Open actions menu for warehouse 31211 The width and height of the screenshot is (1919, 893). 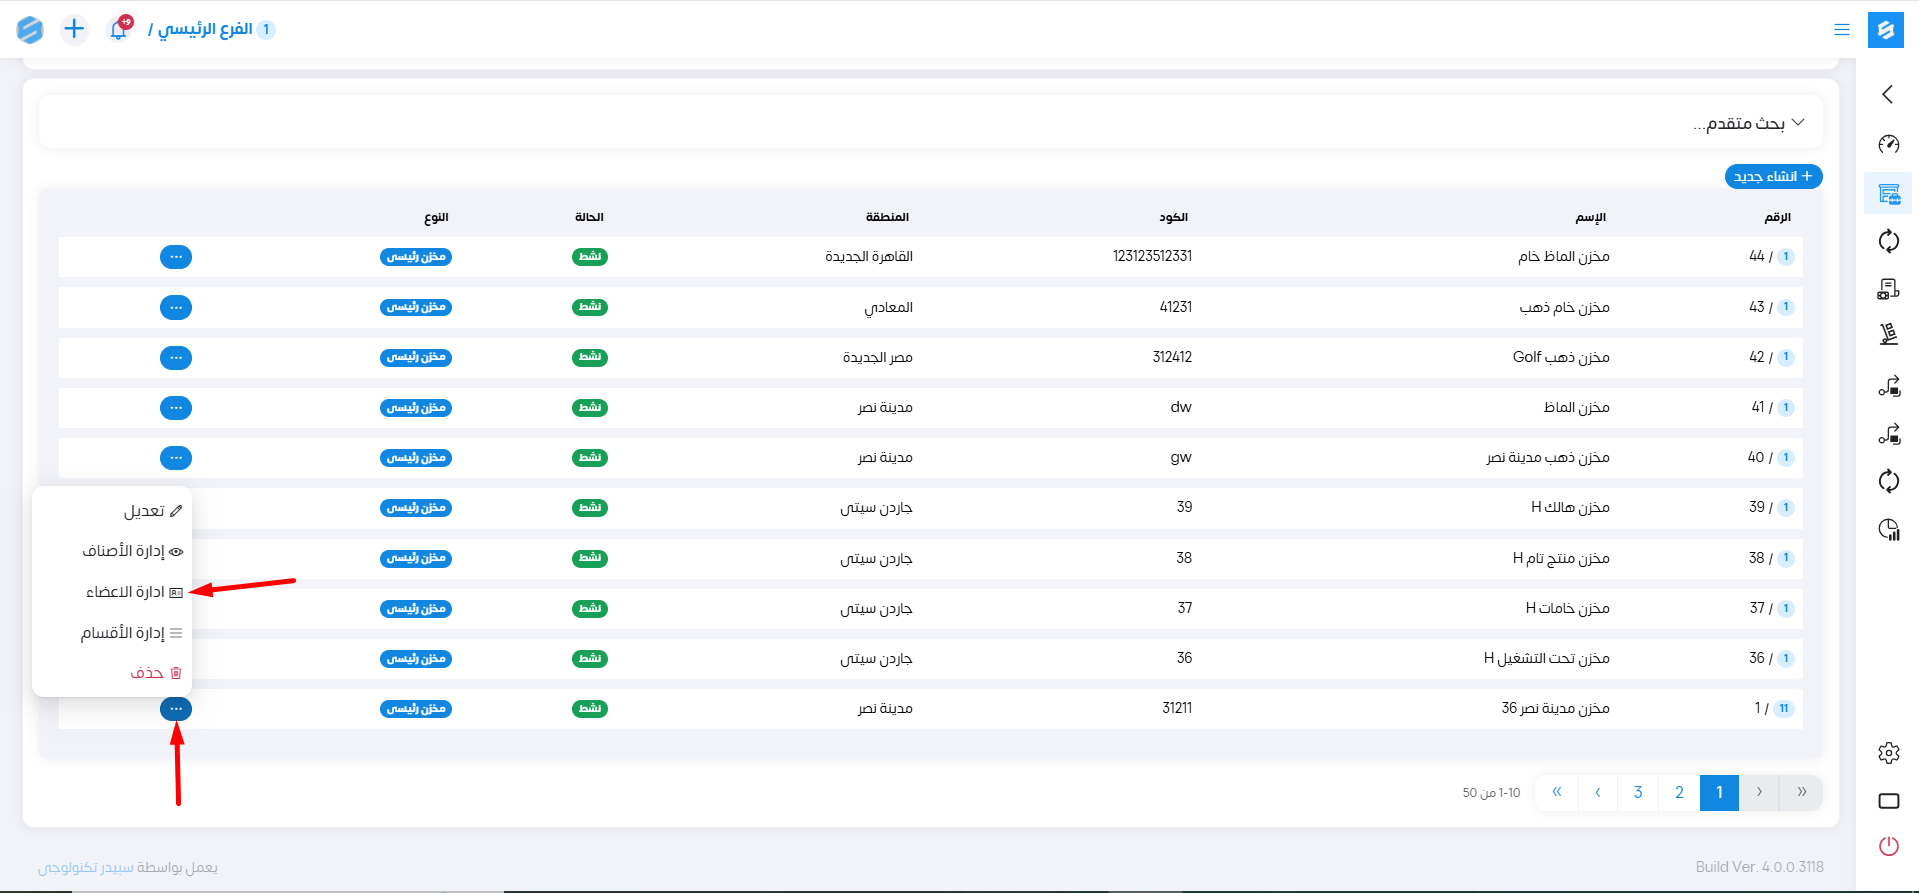[176, 709]
